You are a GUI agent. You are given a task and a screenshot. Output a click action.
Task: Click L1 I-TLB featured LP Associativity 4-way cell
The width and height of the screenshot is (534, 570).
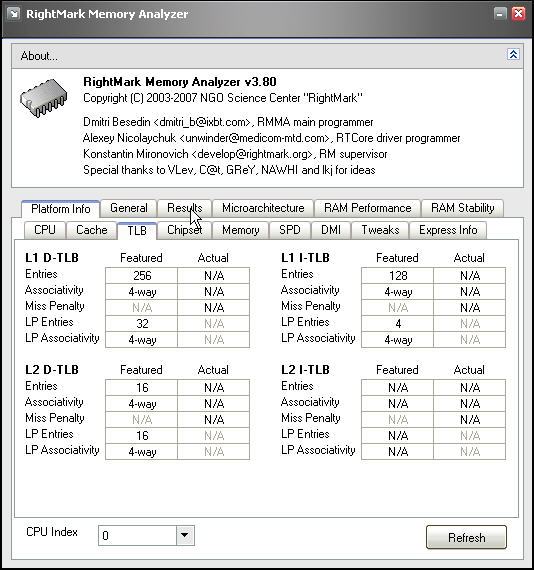[398, 340]
